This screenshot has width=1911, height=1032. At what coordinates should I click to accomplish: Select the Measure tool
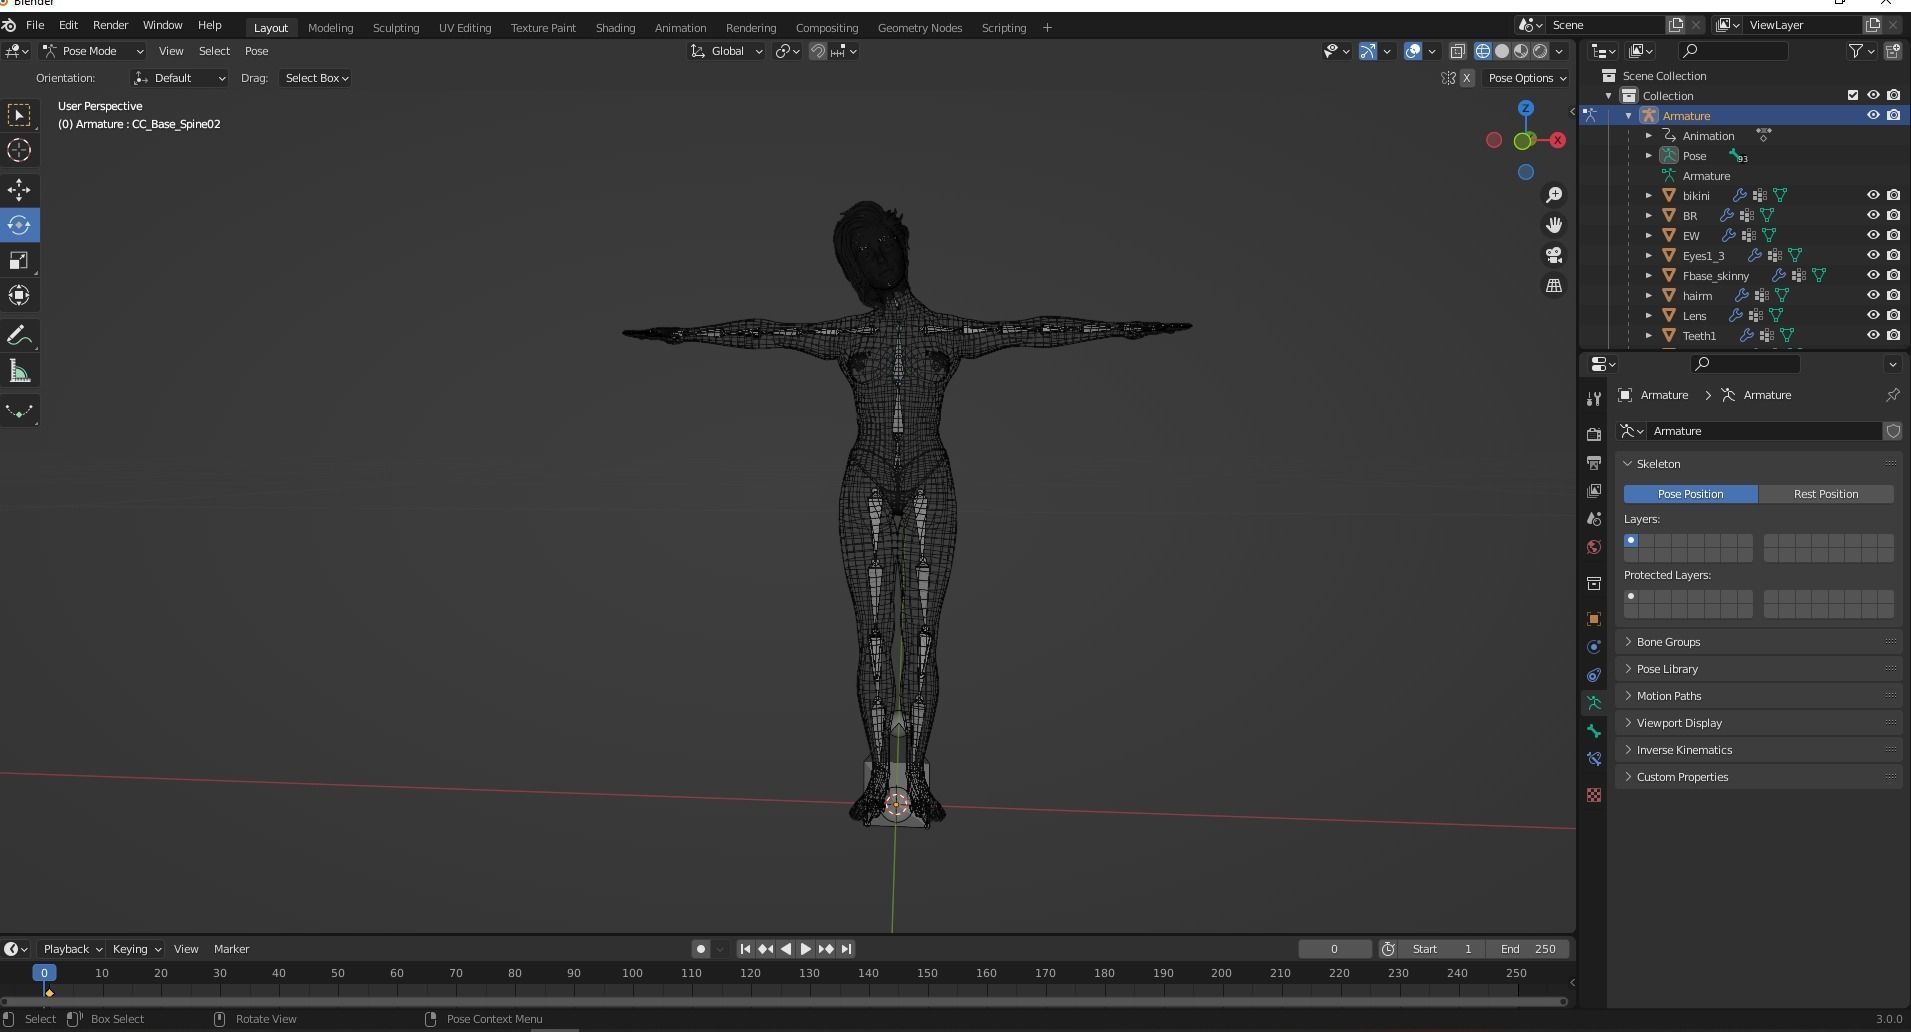coord(19,370)
